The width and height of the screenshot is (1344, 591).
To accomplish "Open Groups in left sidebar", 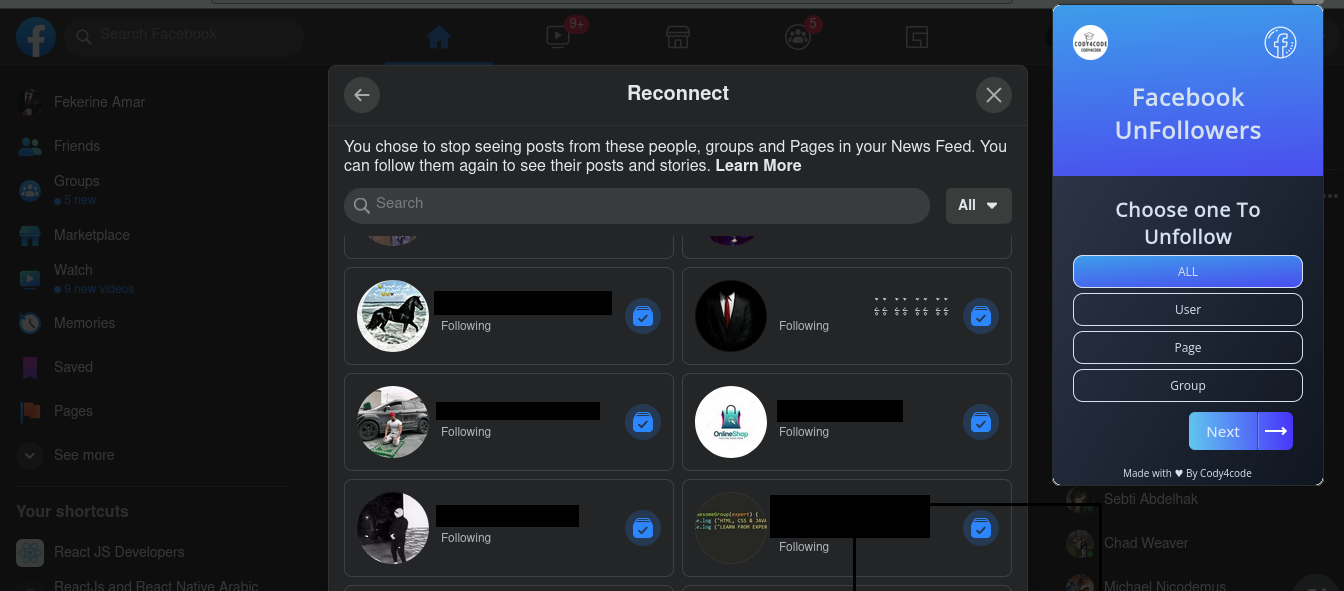I will point(152,190).
